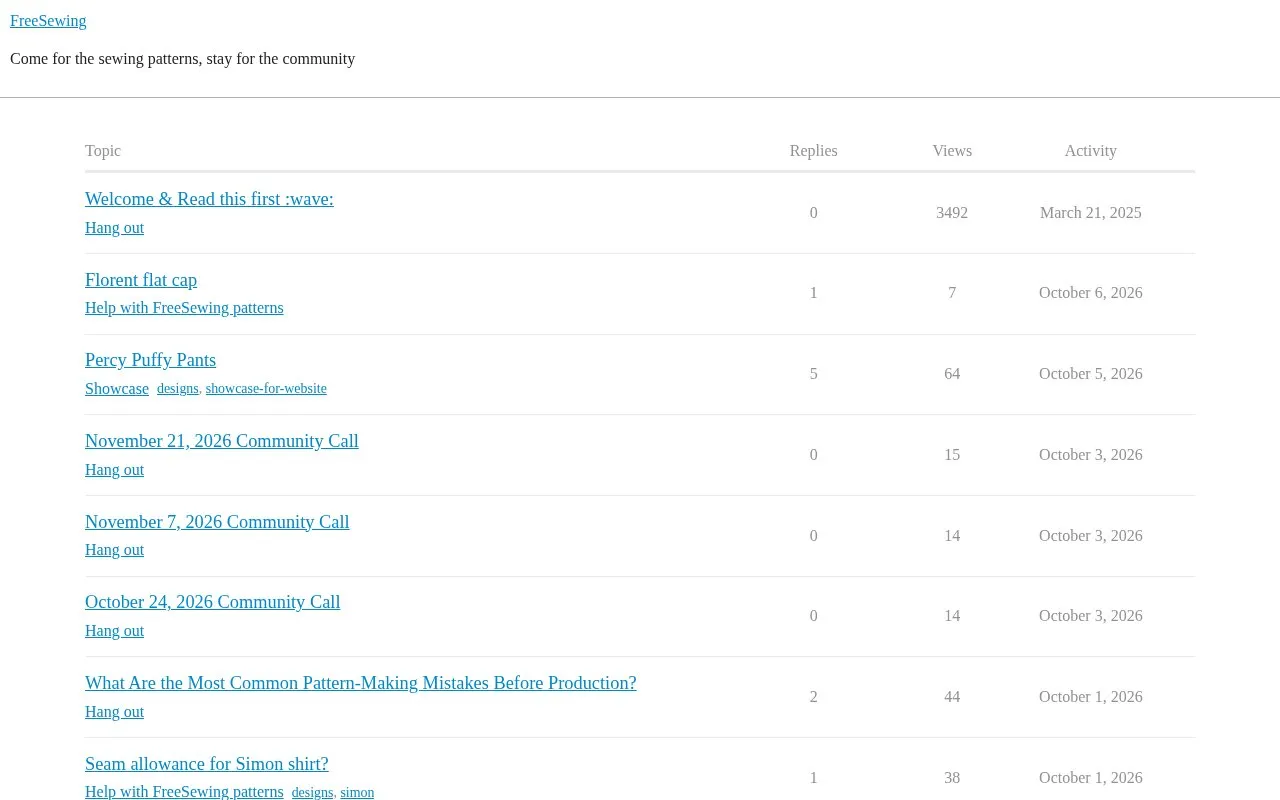Click Hang out category under Welcome topic
This screenshot has width=1280, height=800.
pos(114,228)
